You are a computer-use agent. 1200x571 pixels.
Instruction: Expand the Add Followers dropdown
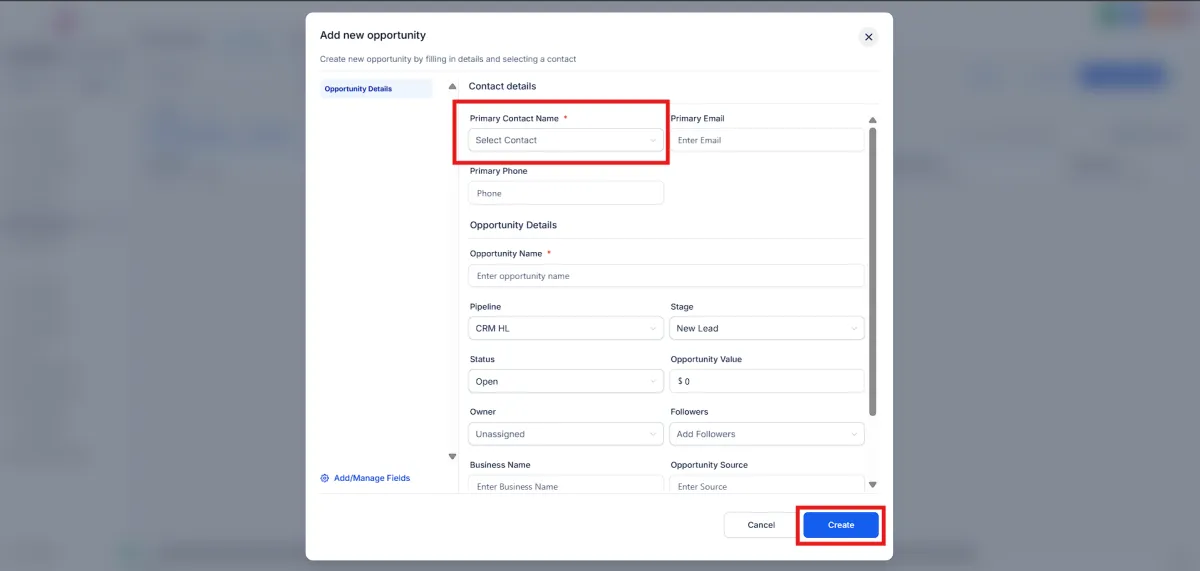(x=767, y=434)
